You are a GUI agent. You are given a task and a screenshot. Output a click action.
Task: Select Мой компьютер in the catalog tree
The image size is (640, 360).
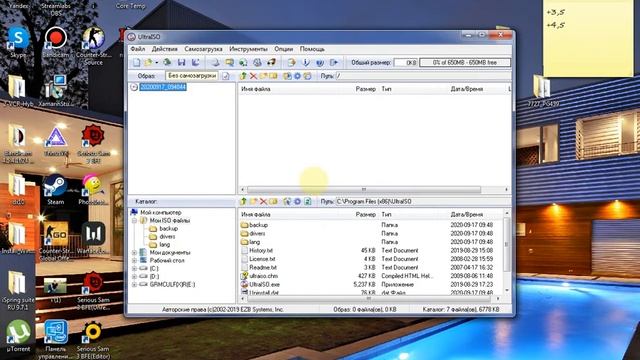160,213
